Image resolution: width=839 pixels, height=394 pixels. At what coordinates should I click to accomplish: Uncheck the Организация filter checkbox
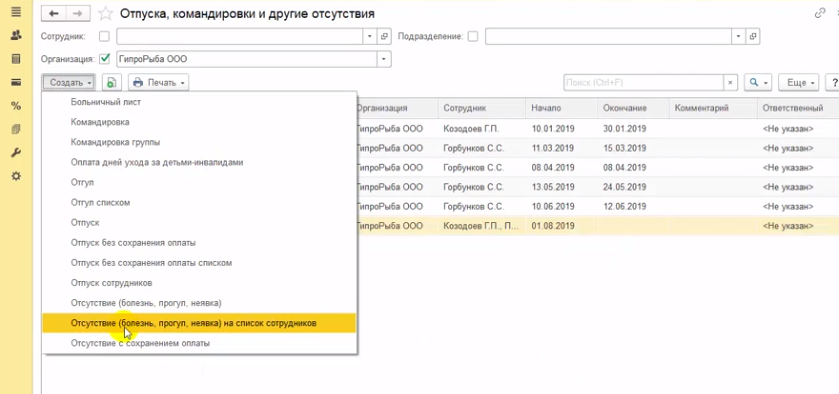click(x=104, y=58)
